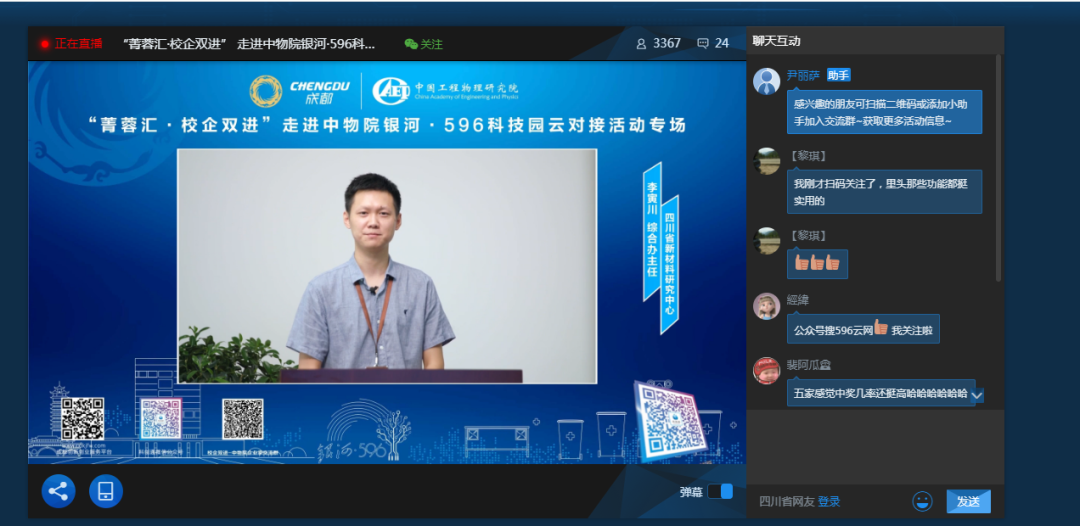1080x526 pixels.
Task: Click the message 五家感觉中奖几率还挺高
Action: (x=881, y=394)
